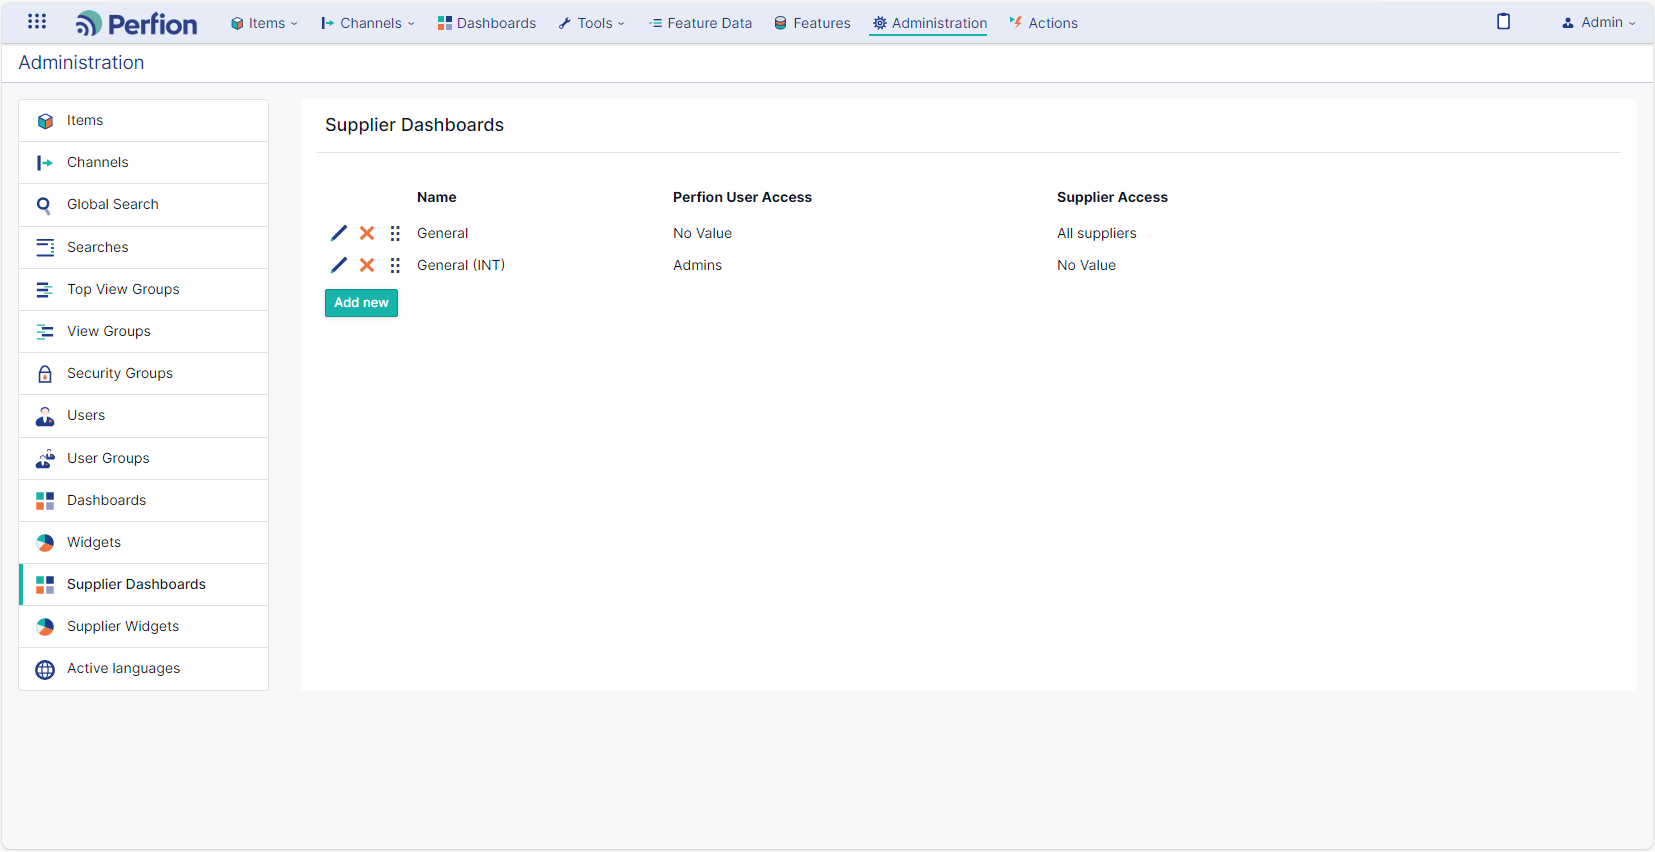The height and width of the screenshot is (852, 1655).
Task: Open Top View Groups in the sidebar
Action: pos(143,289)
